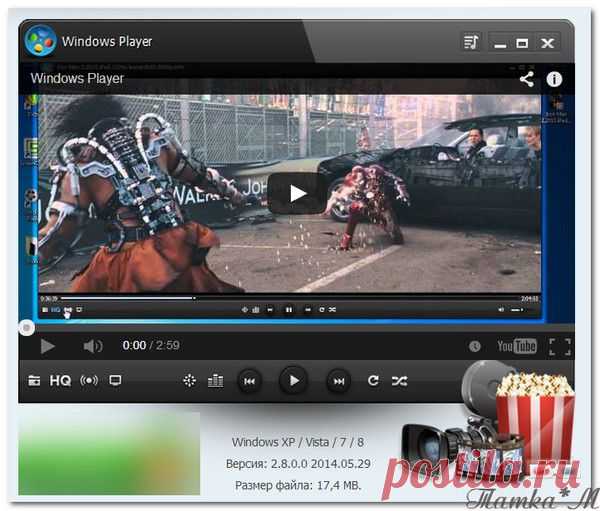Open the playlist panel icon in title bar

pyautogui.click(x=471, y=42)
